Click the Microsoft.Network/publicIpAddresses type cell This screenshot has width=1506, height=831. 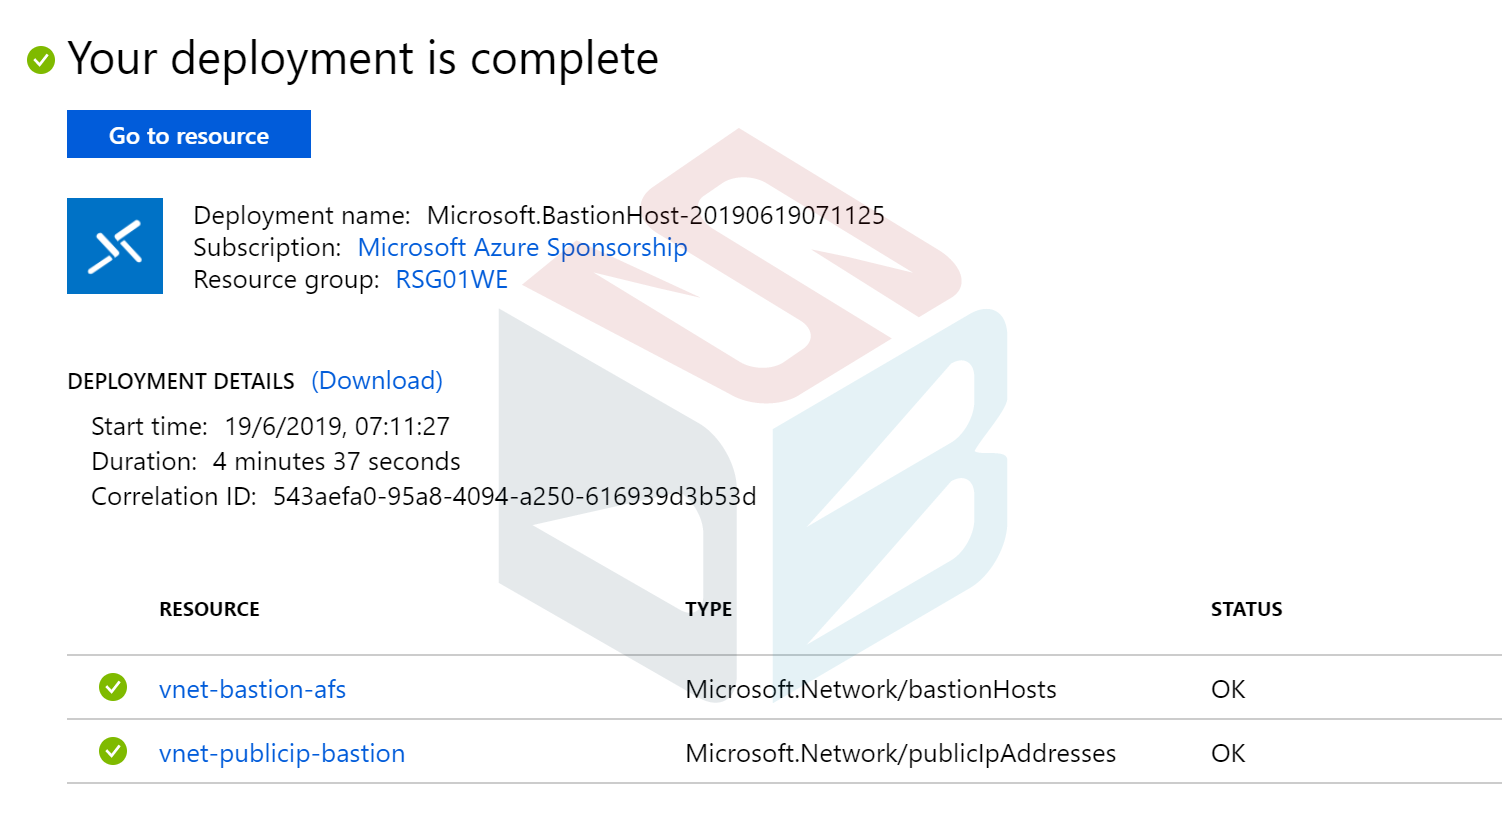coord(900,753)
